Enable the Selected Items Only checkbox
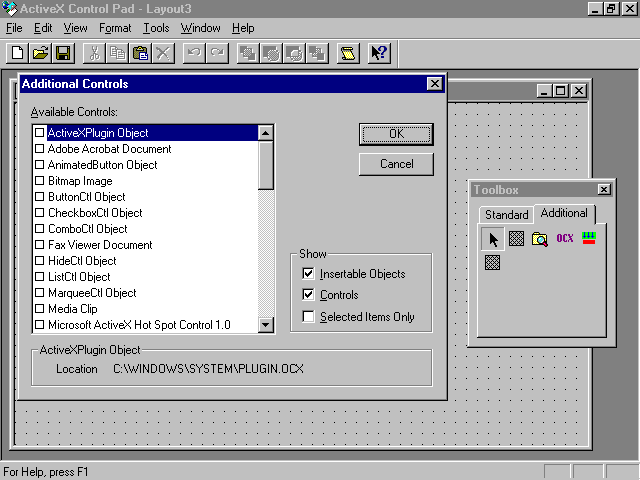The width and height of the screenshot is (640, 480). (309, 317)
